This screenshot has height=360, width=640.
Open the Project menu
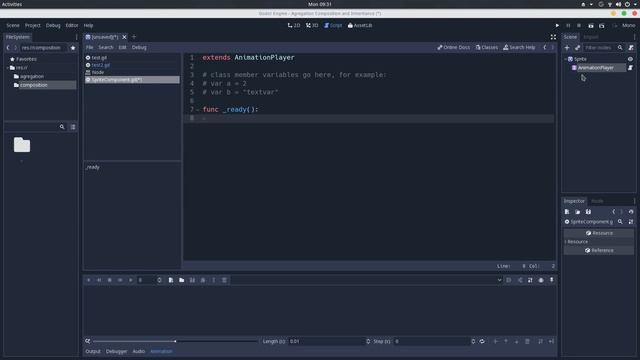[x=33, y=25]
